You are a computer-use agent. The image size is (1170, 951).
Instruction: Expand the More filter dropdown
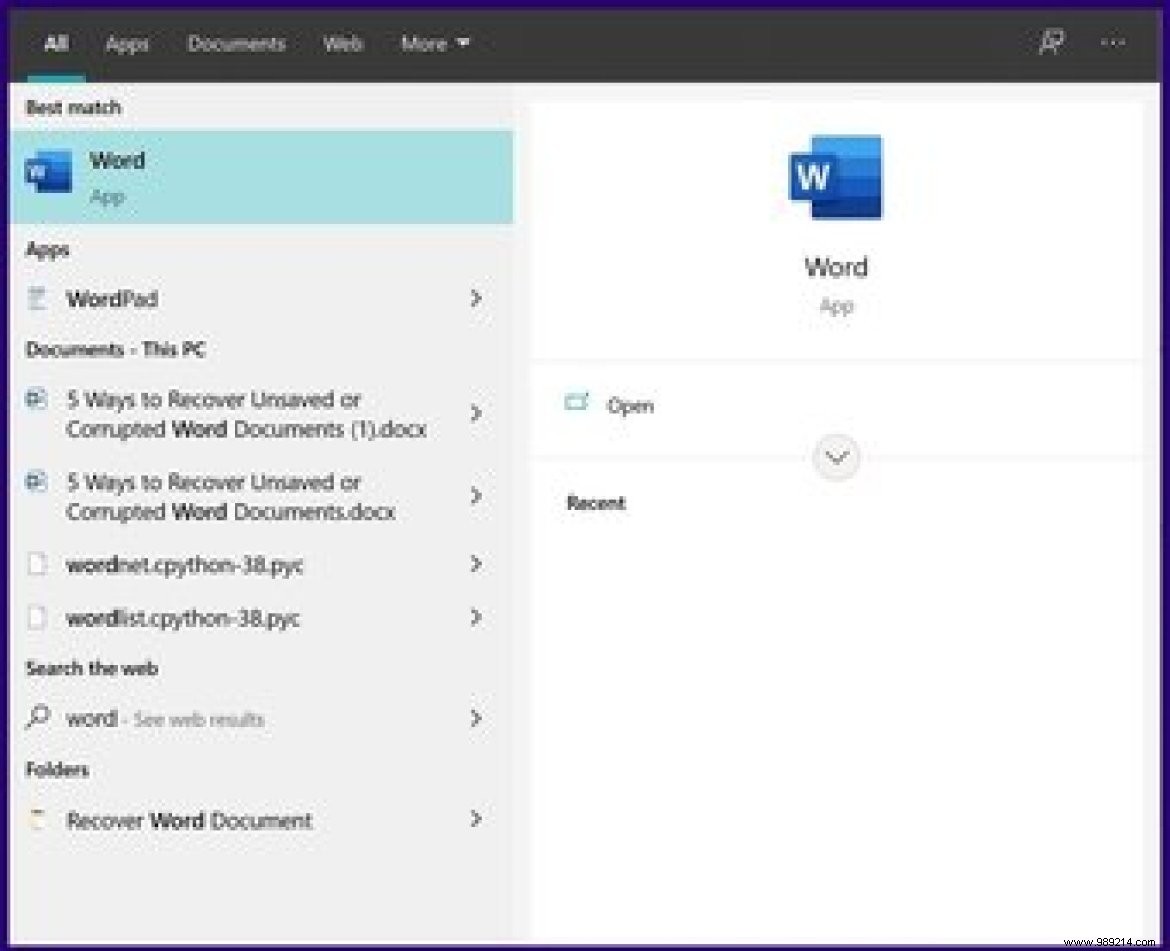(434, 43)
